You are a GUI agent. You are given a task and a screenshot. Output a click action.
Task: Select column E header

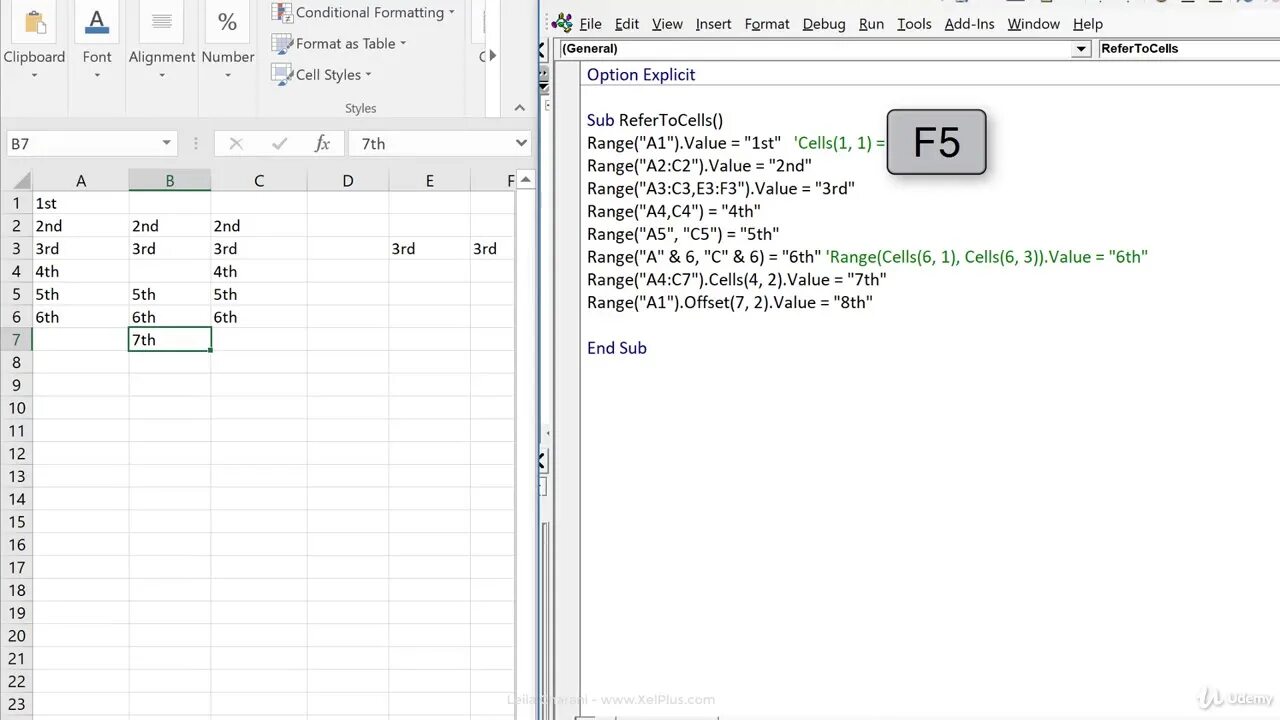(430, 181)
